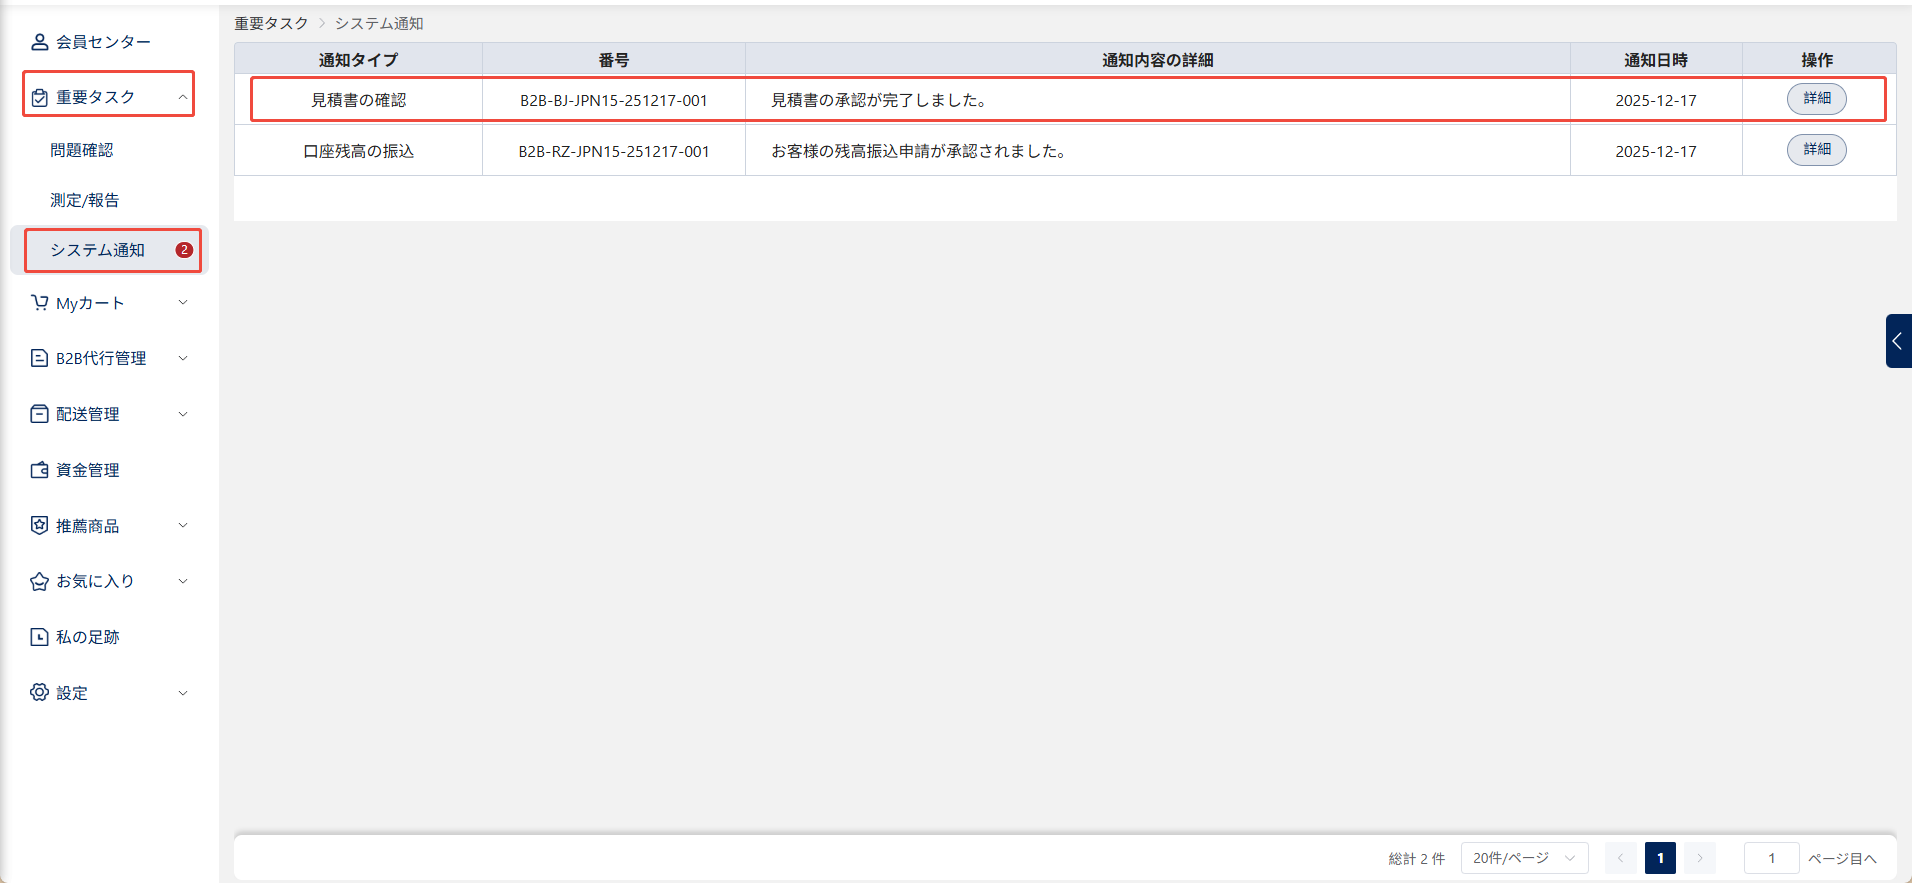This screenshot has height=883, width=1912.
Task: Click 重要タスク breadcrumb link
Action: (271, 23)
